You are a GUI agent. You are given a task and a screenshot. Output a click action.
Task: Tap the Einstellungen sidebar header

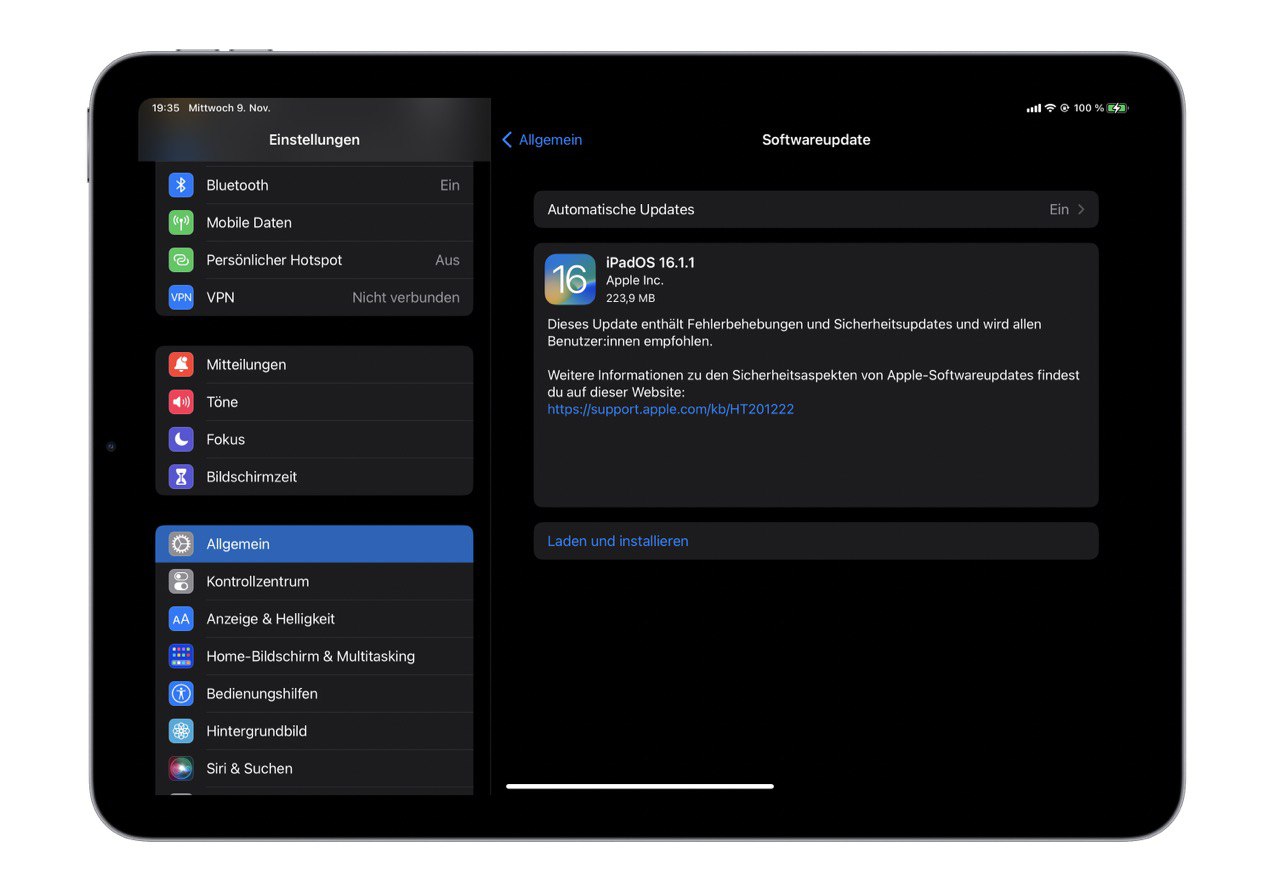314,140
